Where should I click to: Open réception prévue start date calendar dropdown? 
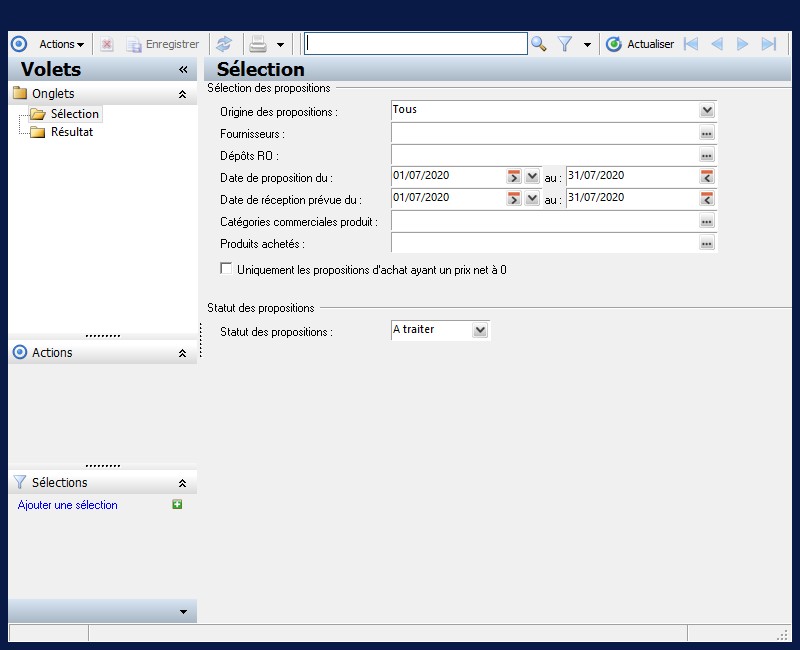[532, 198]
